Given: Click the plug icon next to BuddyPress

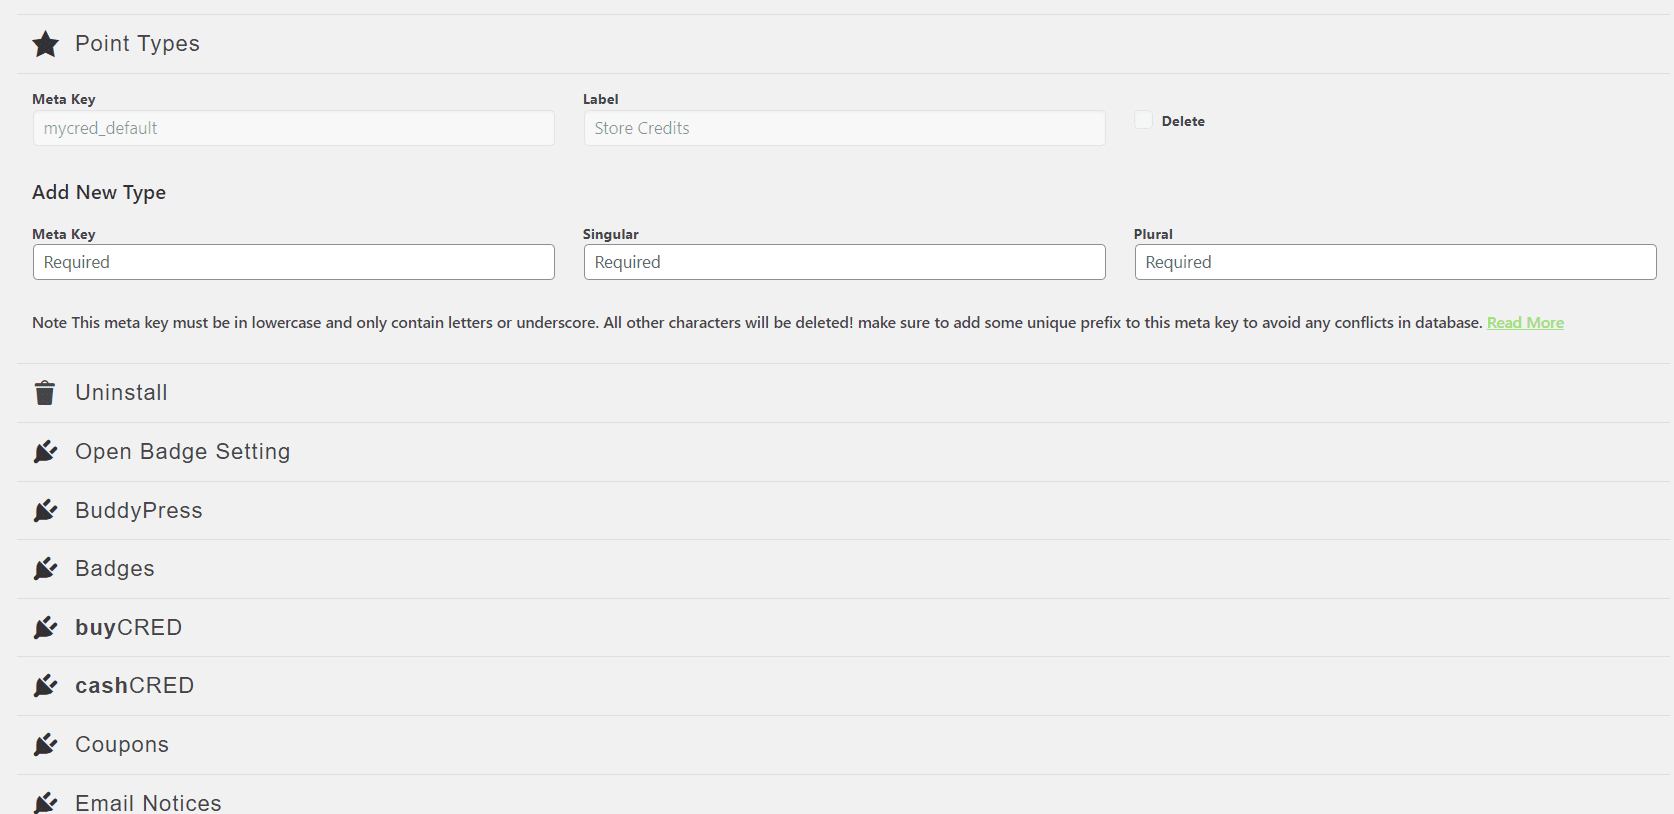Looking at the screenshot, I should click(45, 511).
